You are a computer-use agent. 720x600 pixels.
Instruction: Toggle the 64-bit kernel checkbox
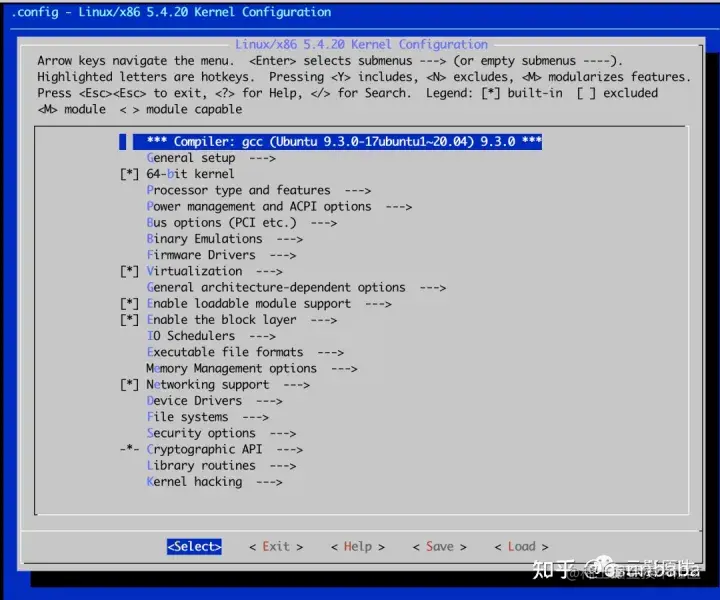[129, 174]
